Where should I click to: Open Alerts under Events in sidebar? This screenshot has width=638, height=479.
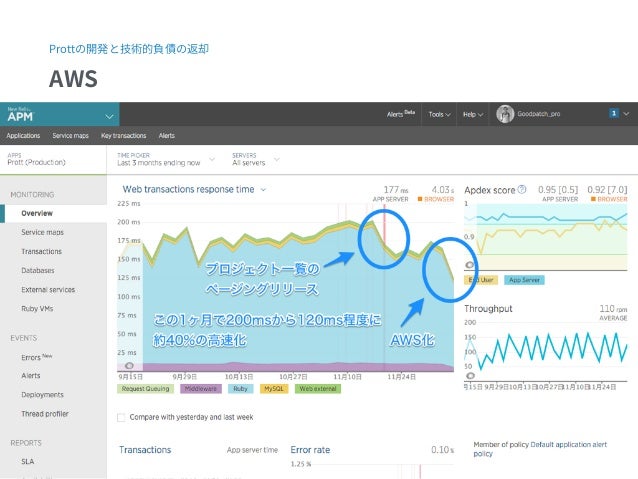pyautogui.click(x=31, y=376)
